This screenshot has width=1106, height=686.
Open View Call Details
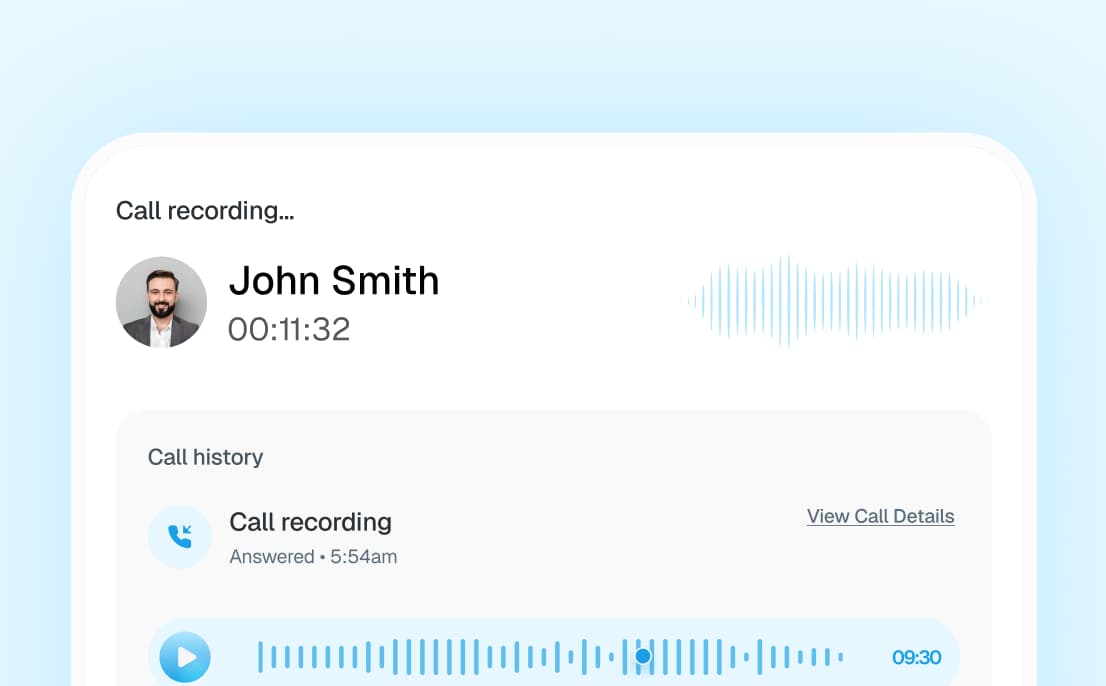880,516
